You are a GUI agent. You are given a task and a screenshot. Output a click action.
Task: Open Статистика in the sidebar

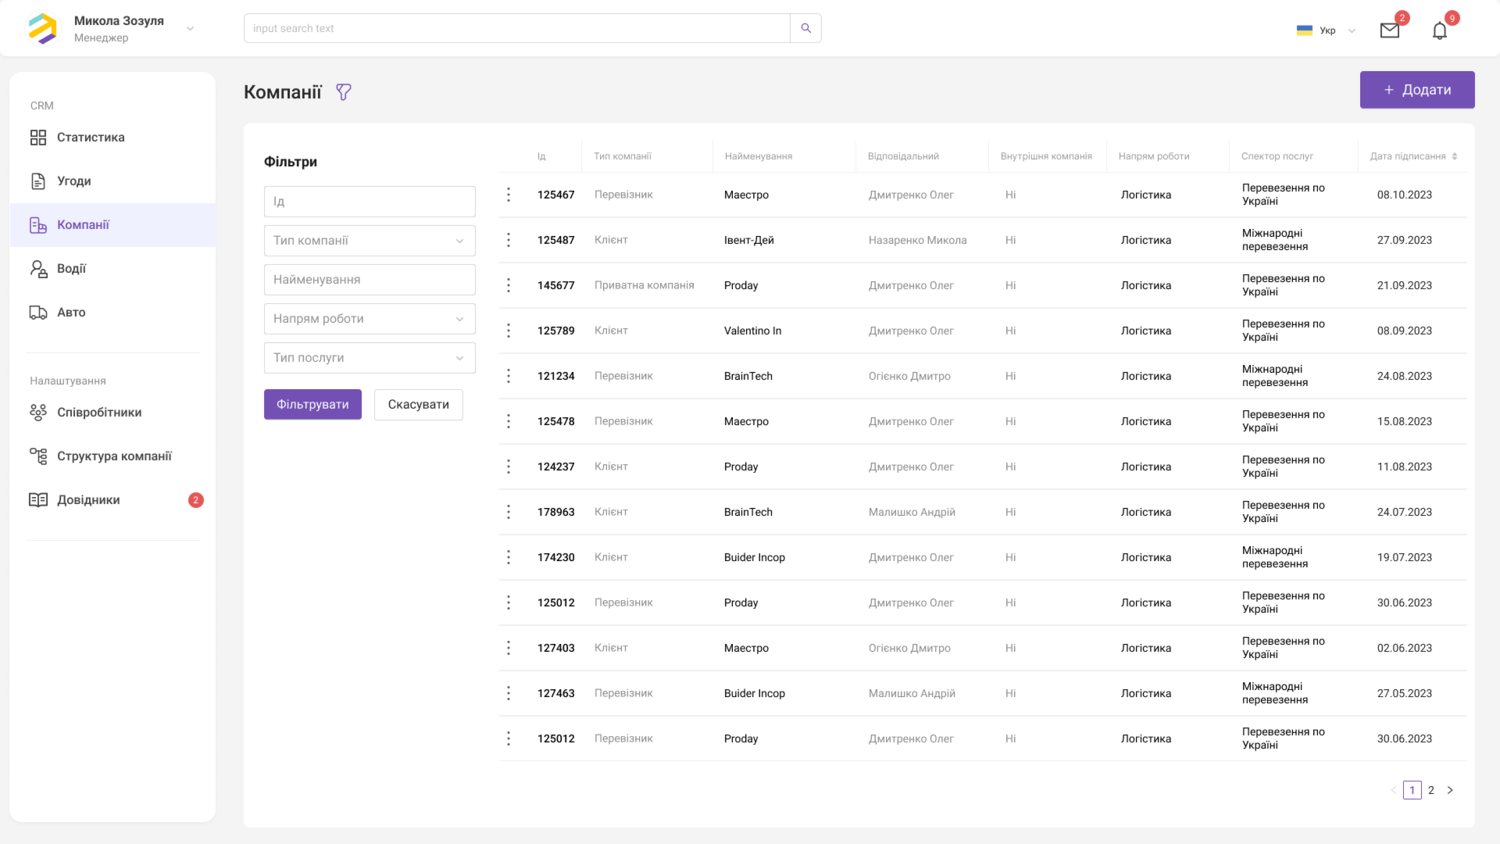[x=112, y=137]
